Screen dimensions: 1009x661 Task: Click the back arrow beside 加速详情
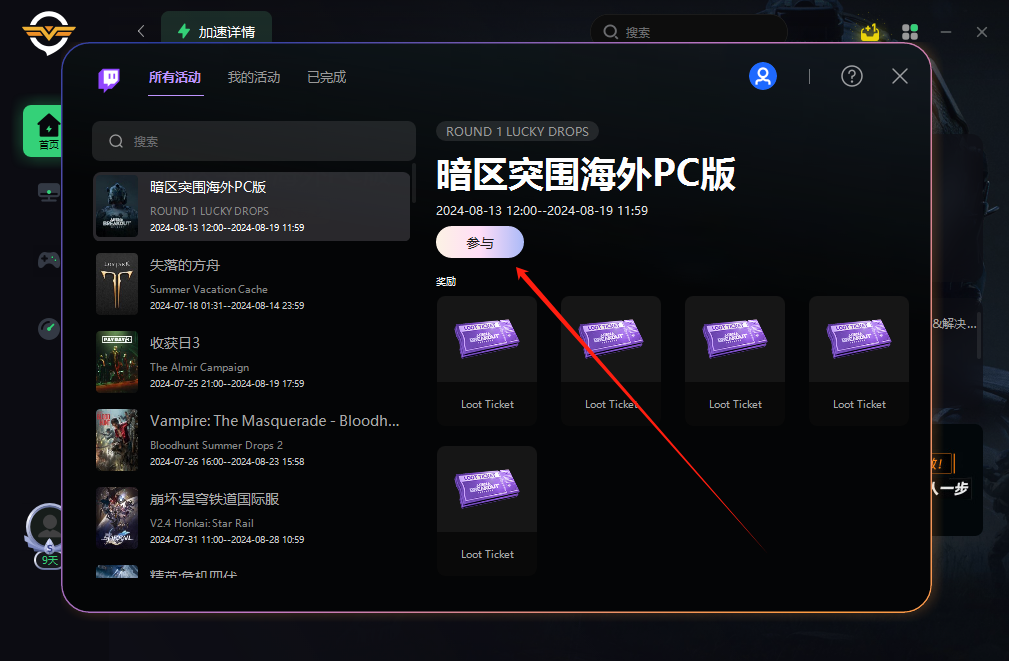[141, 32]
